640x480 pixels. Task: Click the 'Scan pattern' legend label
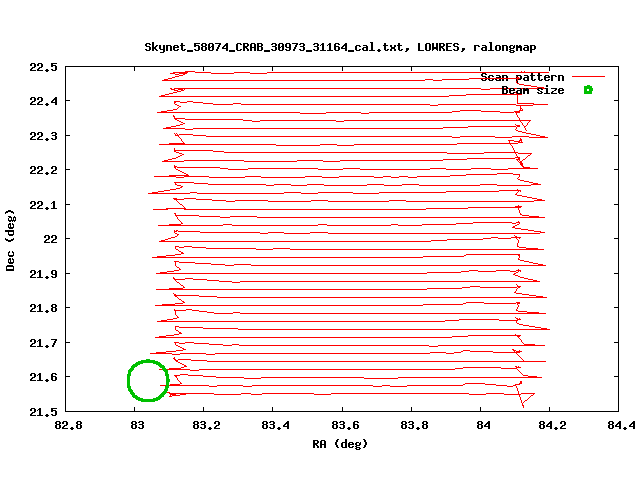coord(522,77)
